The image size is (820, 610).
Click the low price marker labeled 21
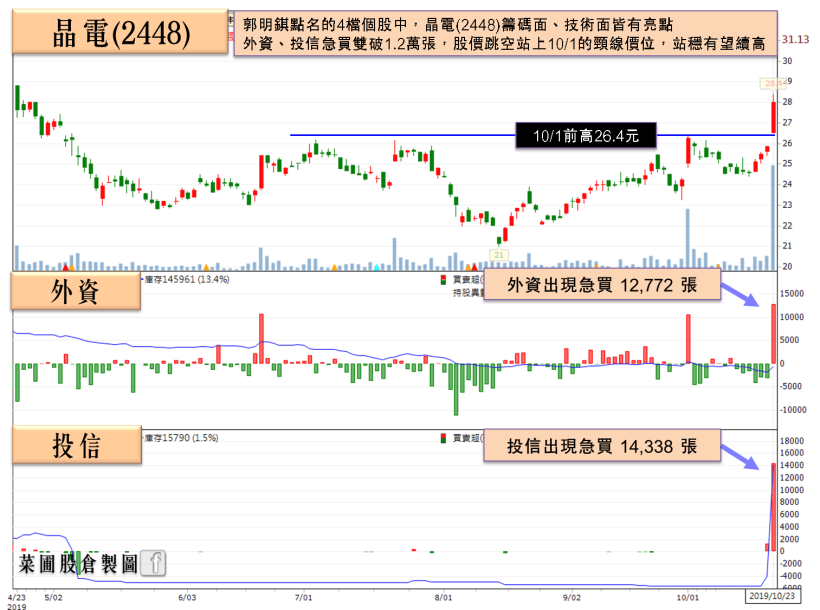click(x=499, y=256)
